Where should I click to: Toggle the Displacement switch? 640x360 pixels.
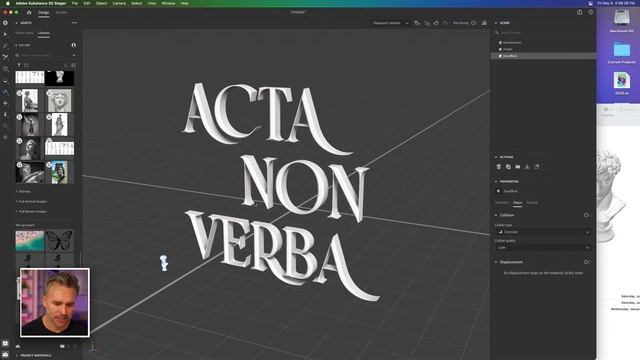click(x=587, y=262)
